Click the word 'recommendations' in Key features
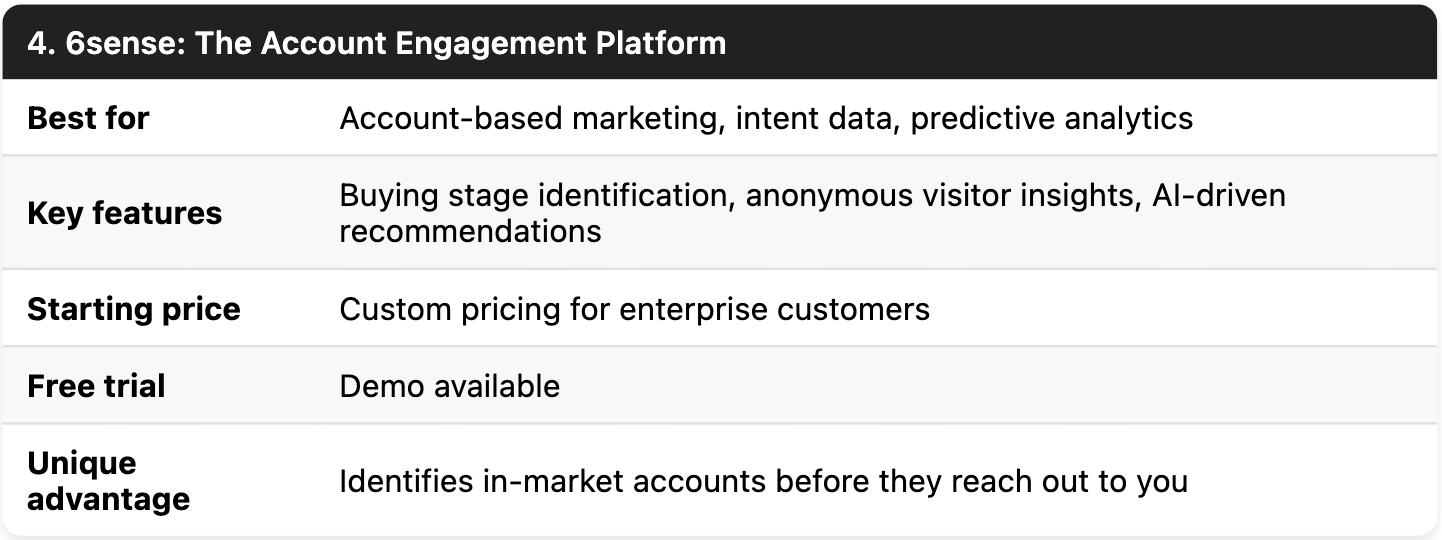This screenshot has width=1442, height=540. coord(470,231)
